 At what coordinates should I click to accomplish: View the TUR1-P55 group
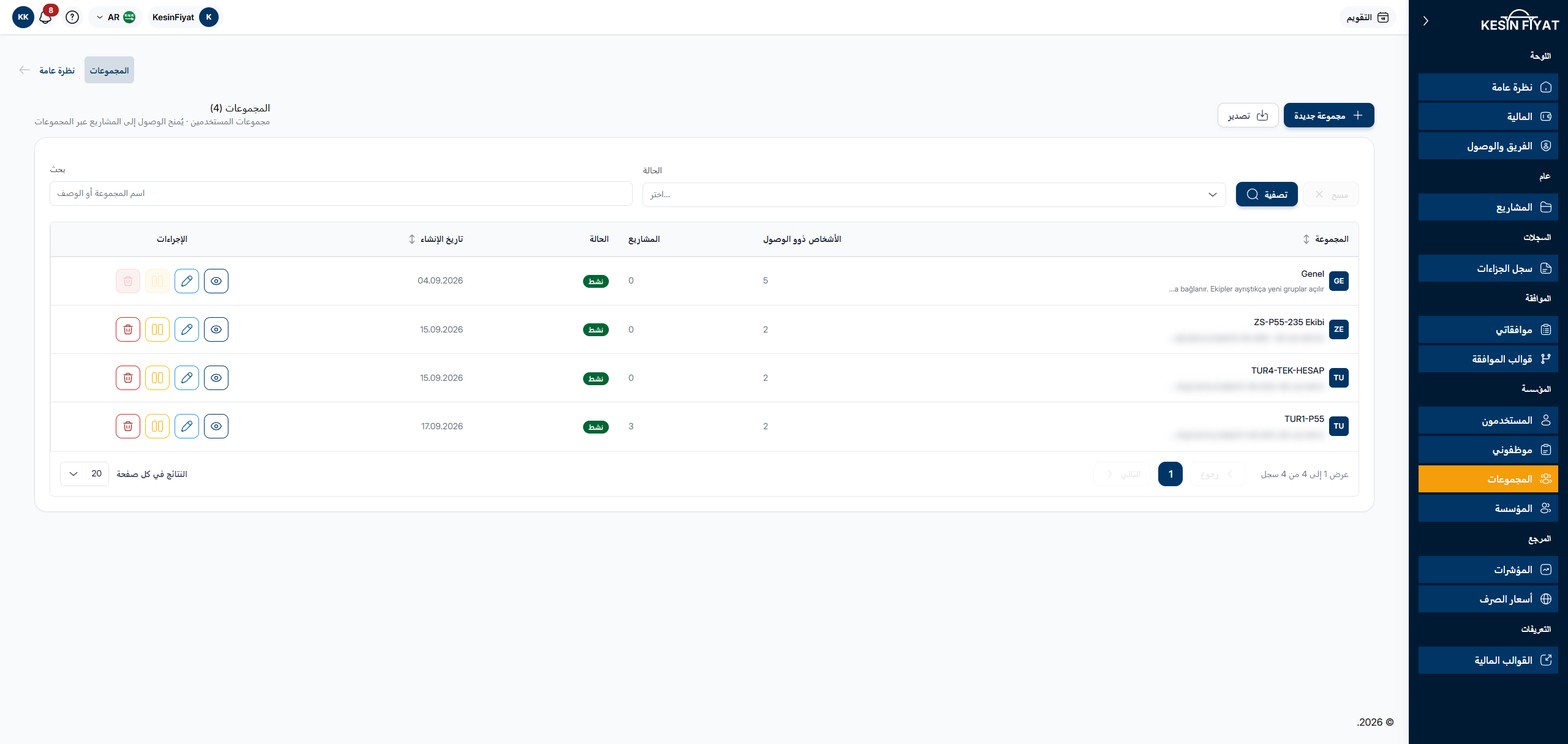tap(216, 427)
